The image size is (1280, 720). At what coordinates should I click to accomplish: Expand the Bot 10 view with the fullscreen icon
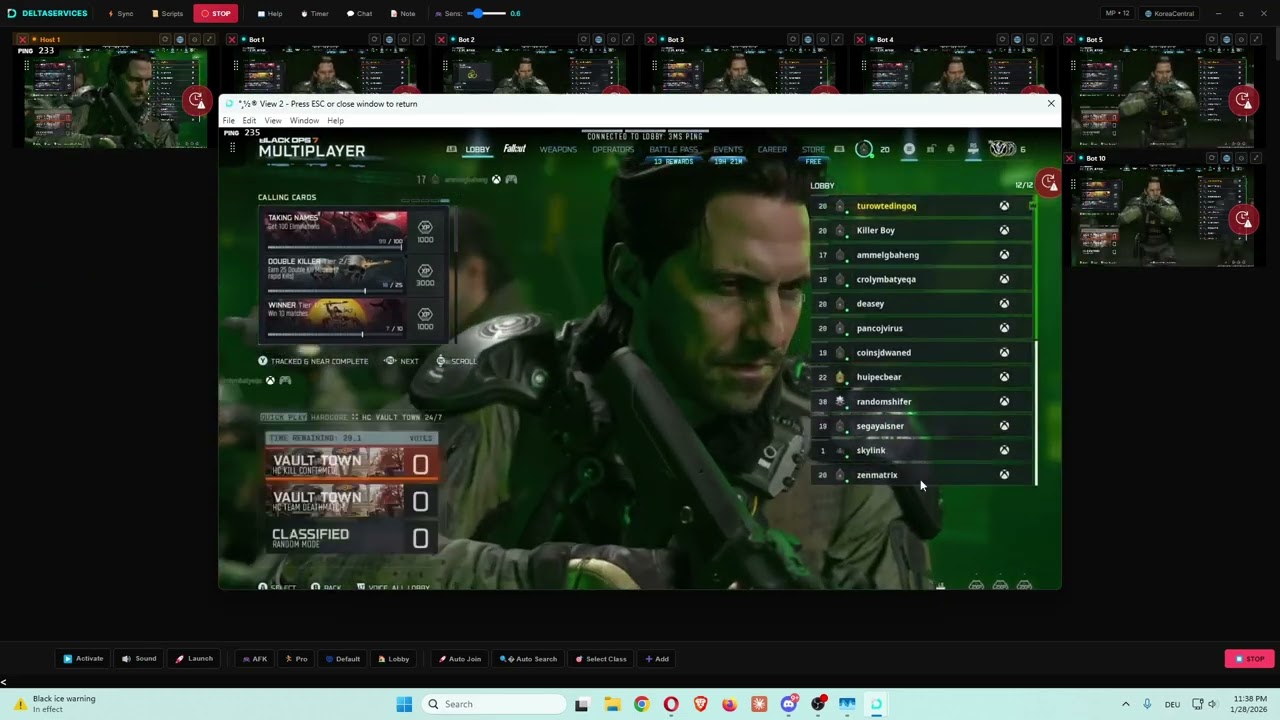click(x=1256, y=158)
